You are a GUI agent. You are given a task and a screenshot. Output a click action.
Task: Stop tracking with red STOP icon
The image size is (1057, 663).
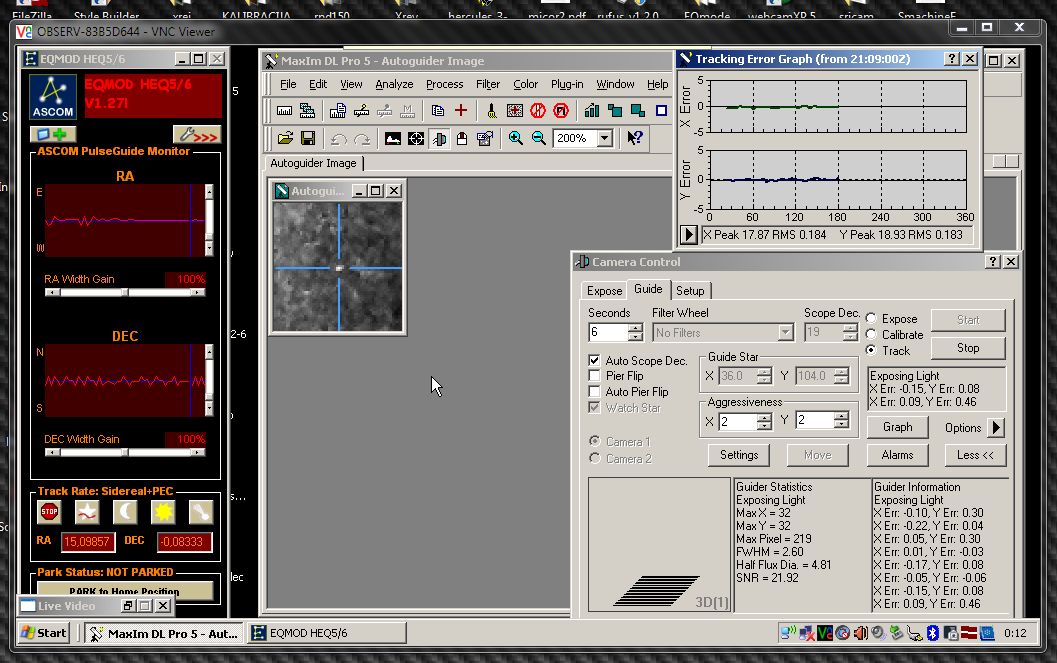click(x=49, y=512)
